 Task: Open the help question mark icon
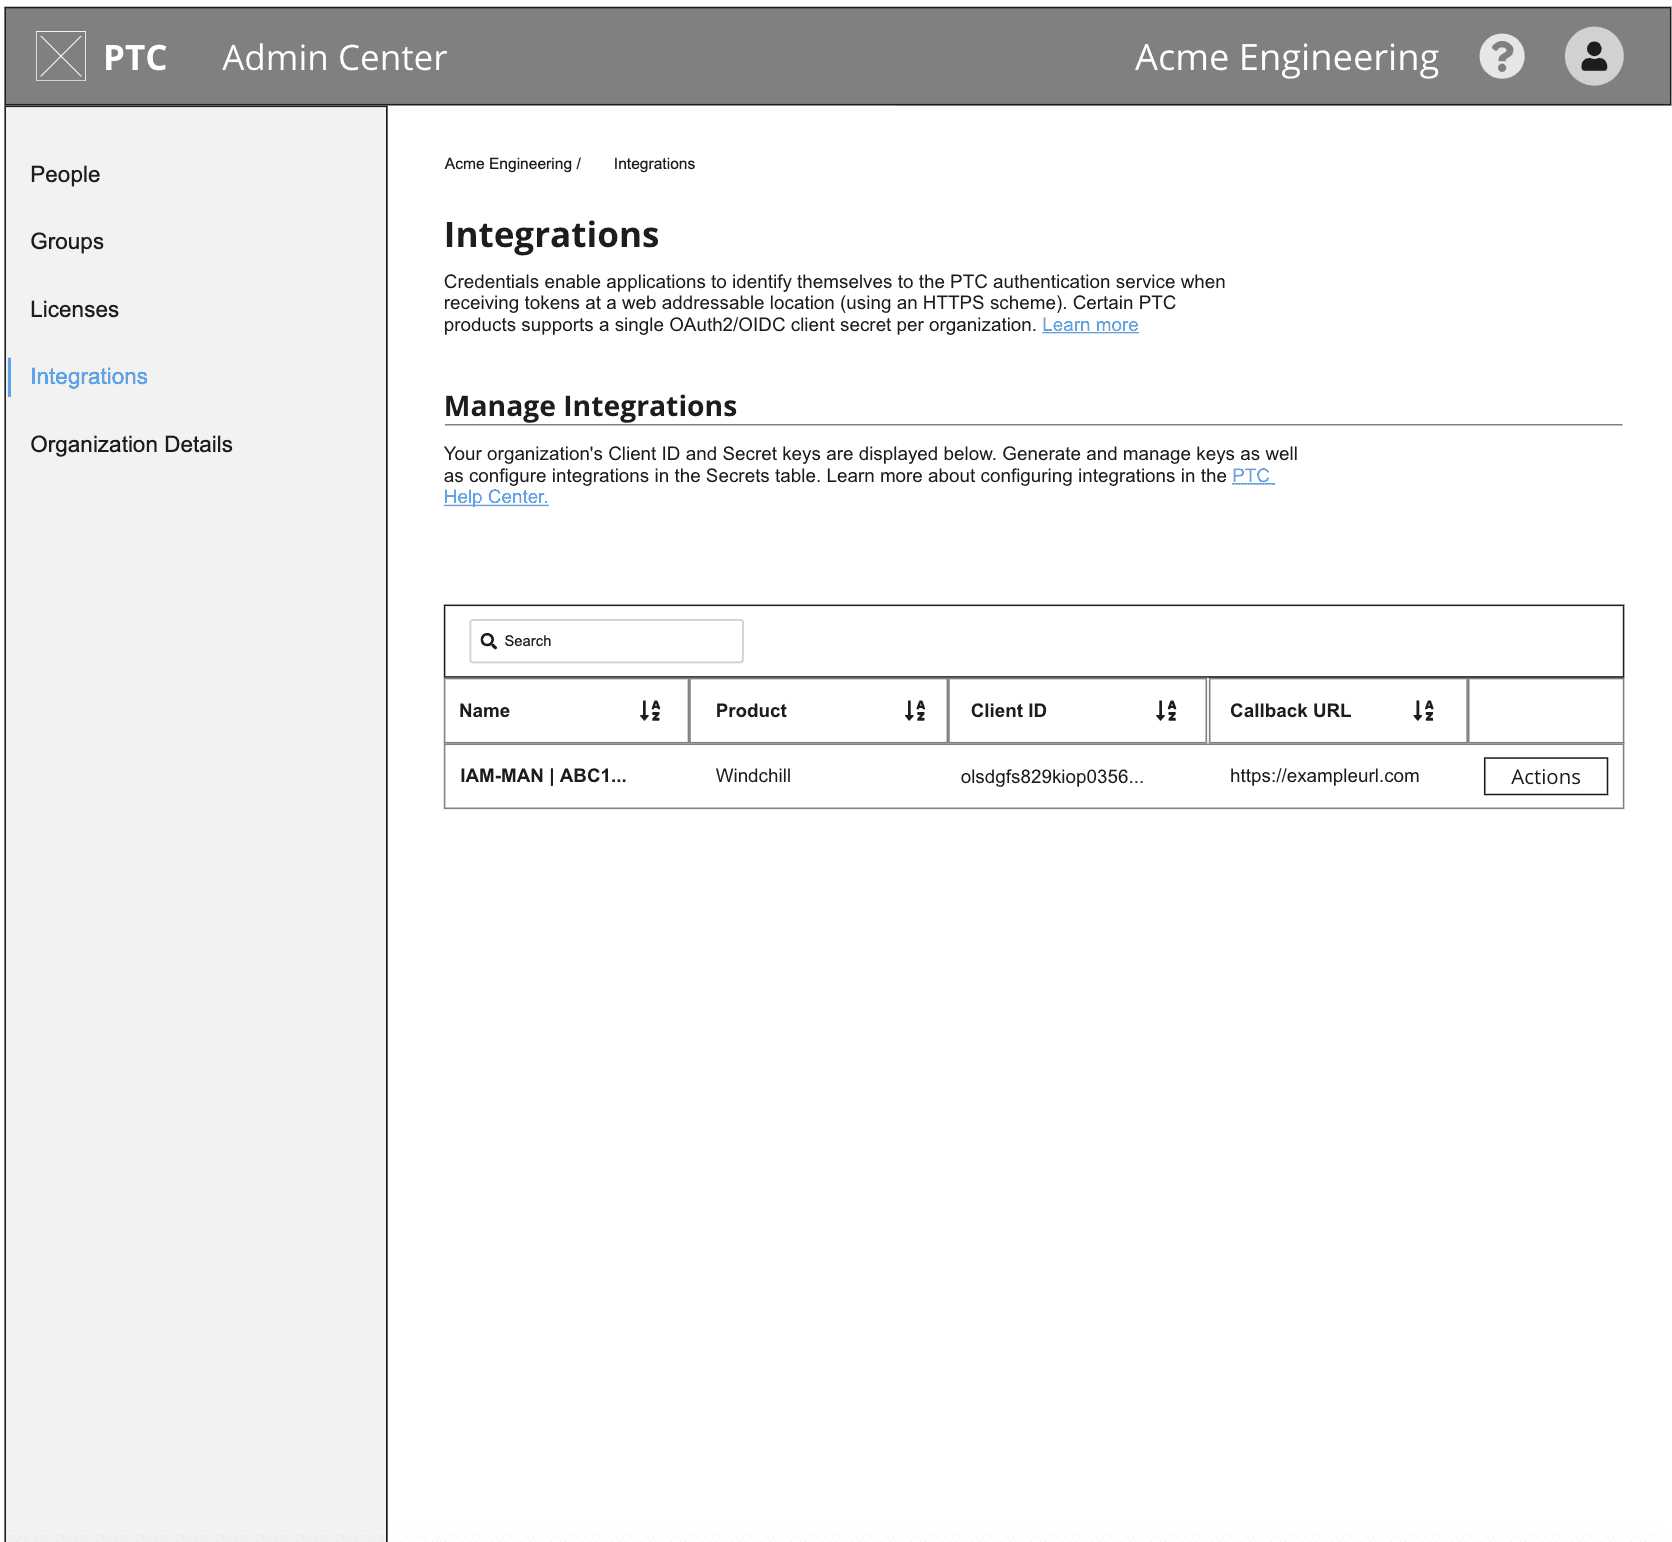(1501, 56)
